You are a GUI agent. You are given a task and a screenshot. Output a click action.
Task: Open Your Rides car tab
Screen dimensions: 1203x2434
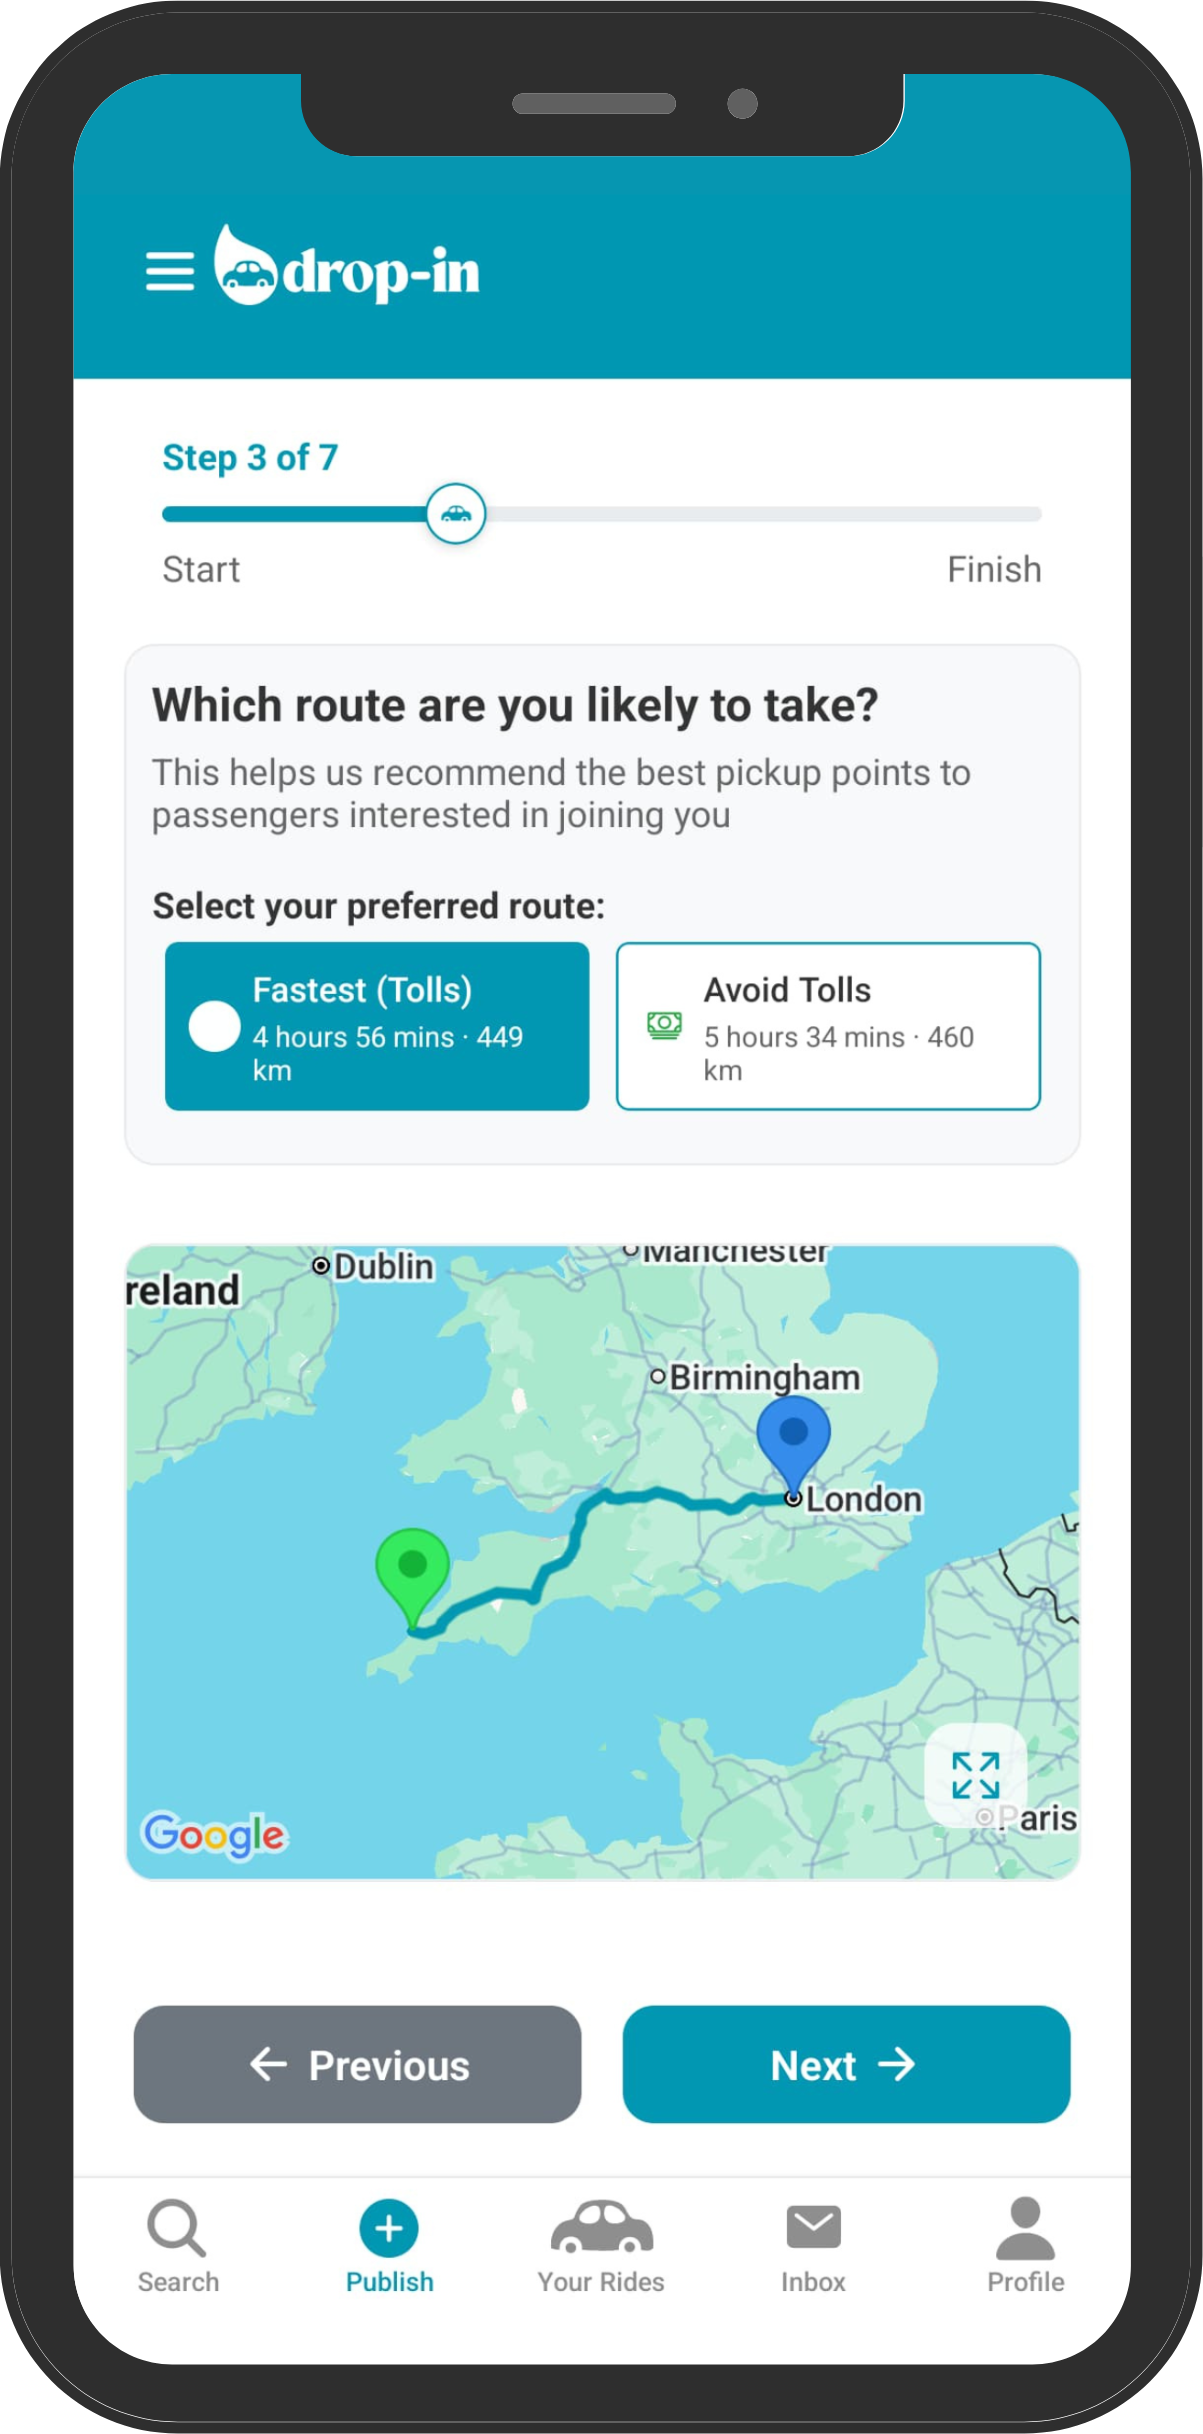click(x=601, y=2246)
